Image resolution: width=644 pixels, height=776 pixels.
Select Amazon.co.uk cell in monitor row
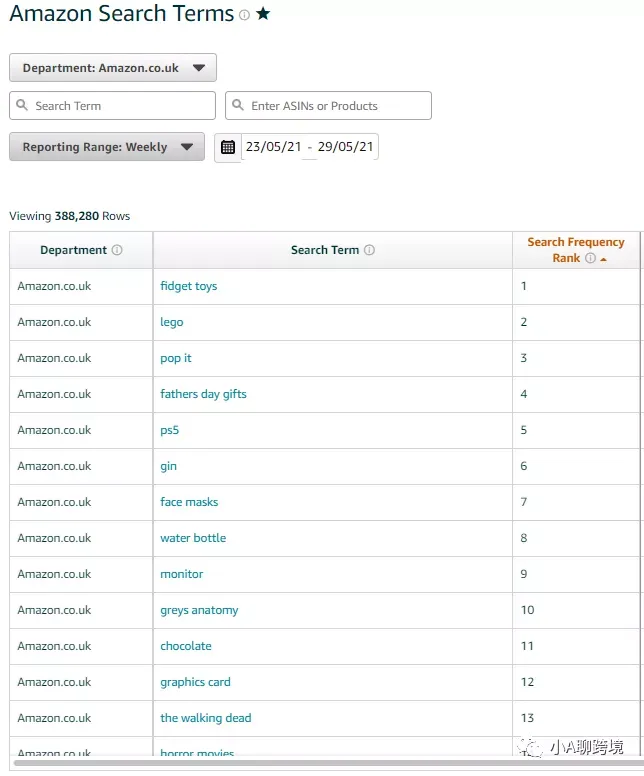coord(81,574)
